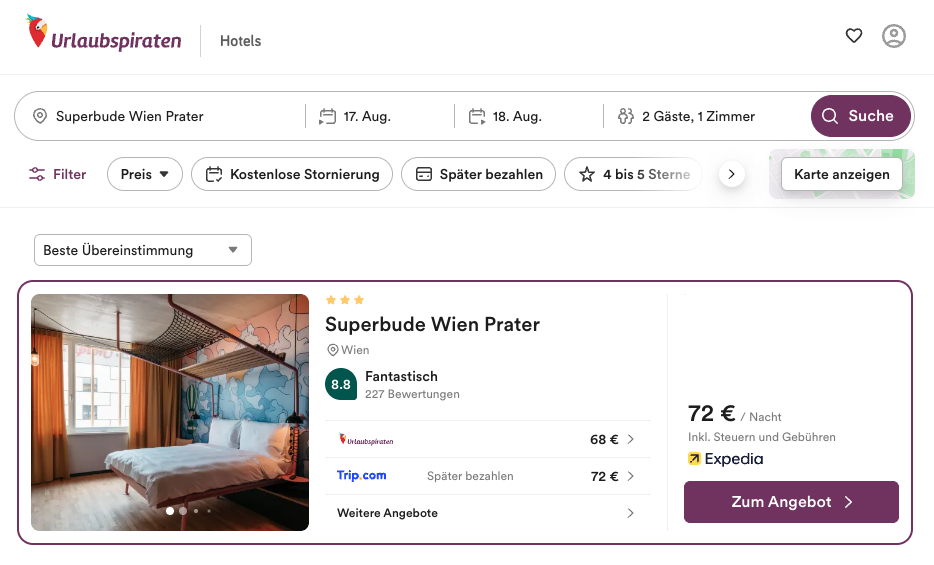Open the Beste Übereinstimmung sort dropdown
Screen dimensions: 934x565
coord(143,250)
